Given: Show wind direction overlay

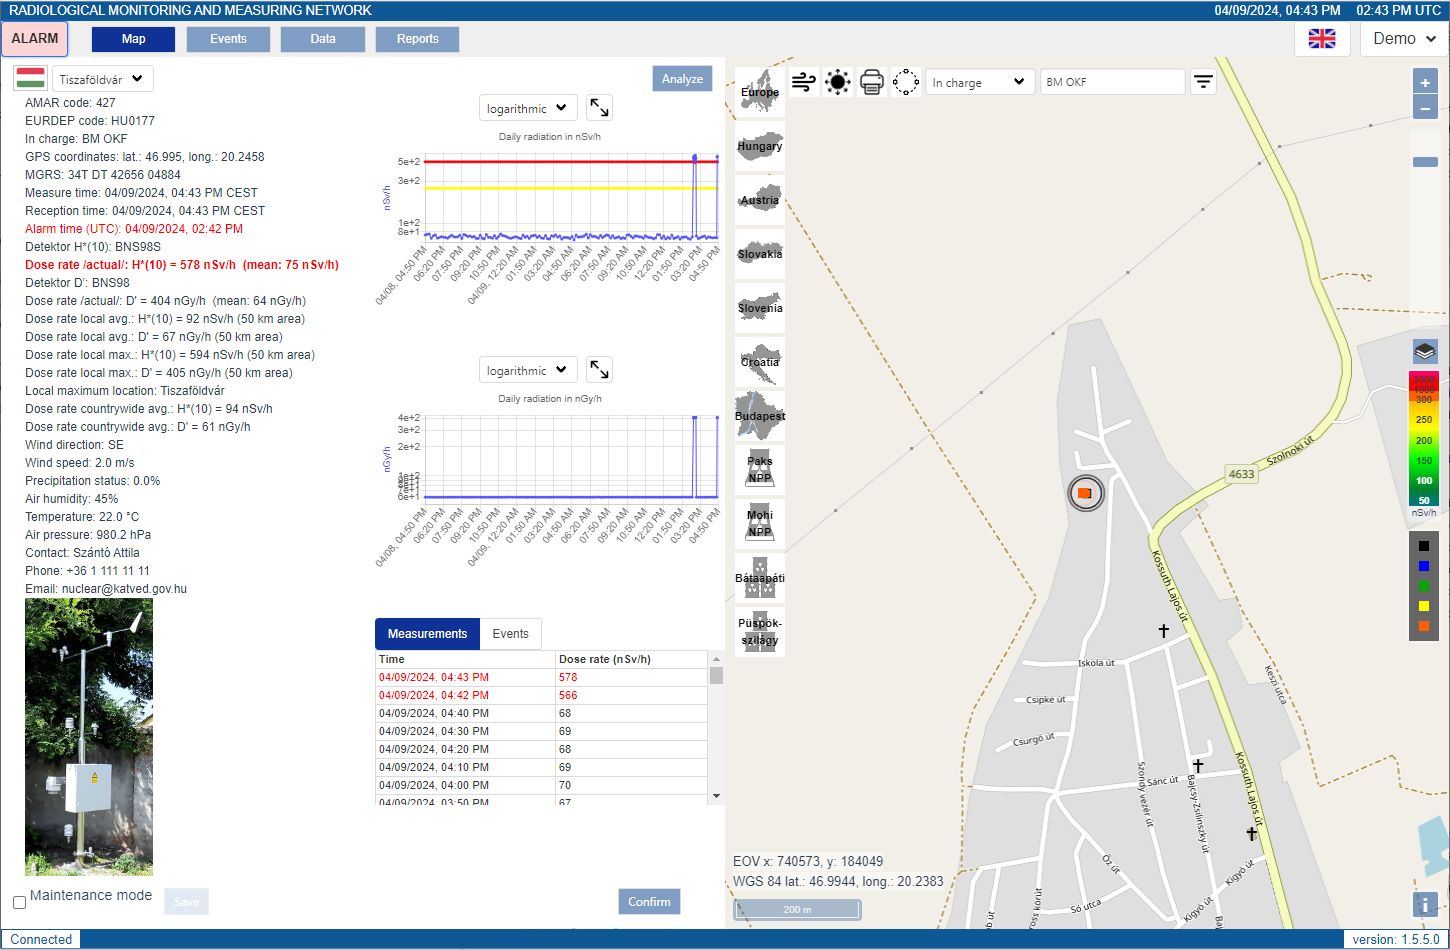Looking at the screenshot, I should point(804,82).
